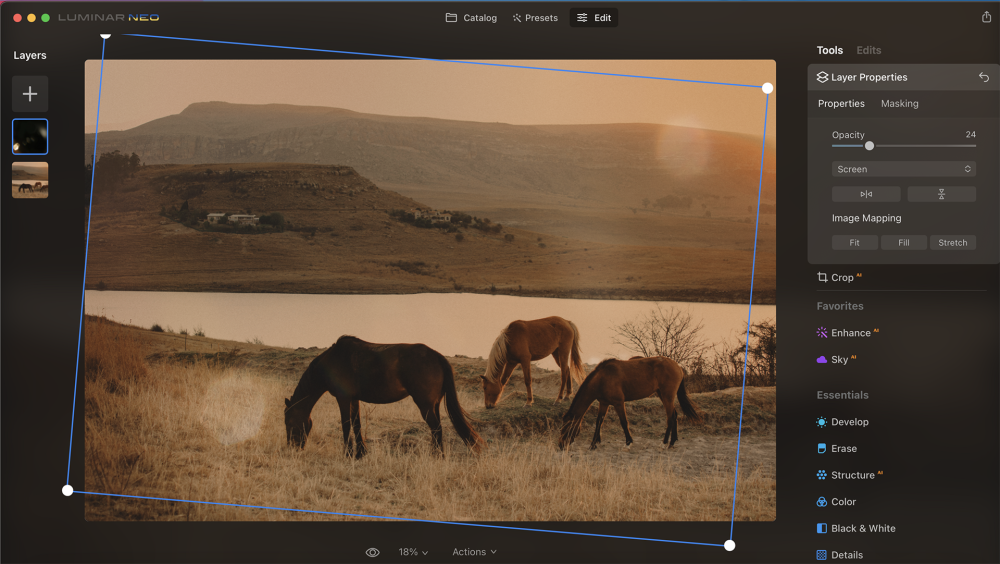Toggle before/after preview eye icon
This screenshot has width=1000, height=564.
tap(372, 553)
